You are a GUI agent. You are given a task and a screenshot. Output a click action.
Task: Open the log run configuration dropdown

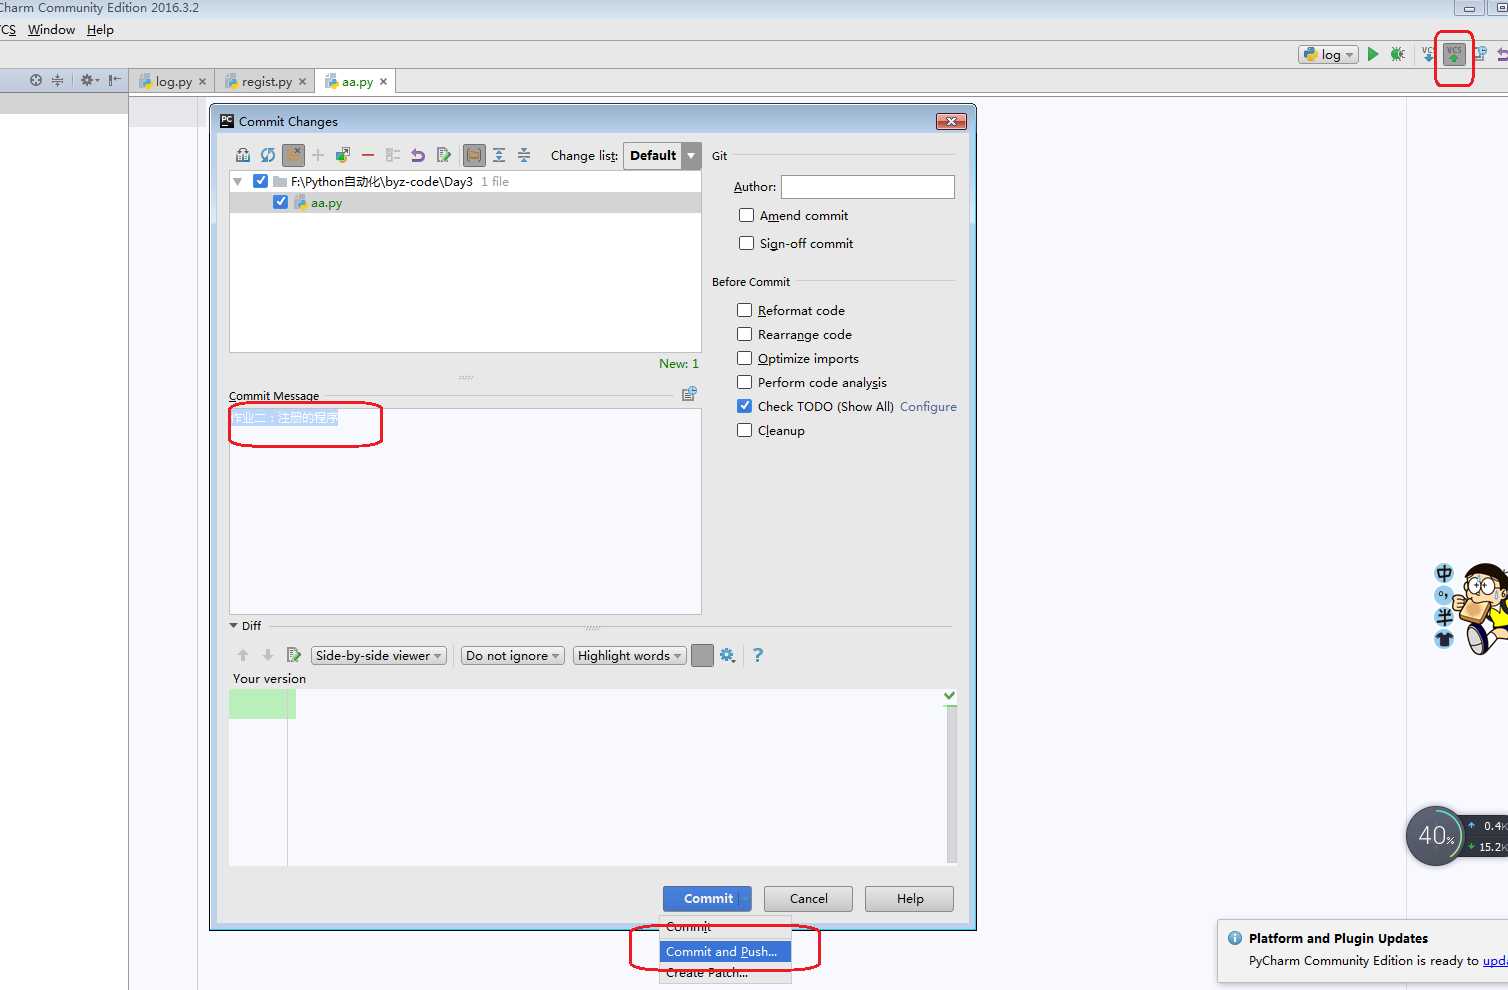1328,54
